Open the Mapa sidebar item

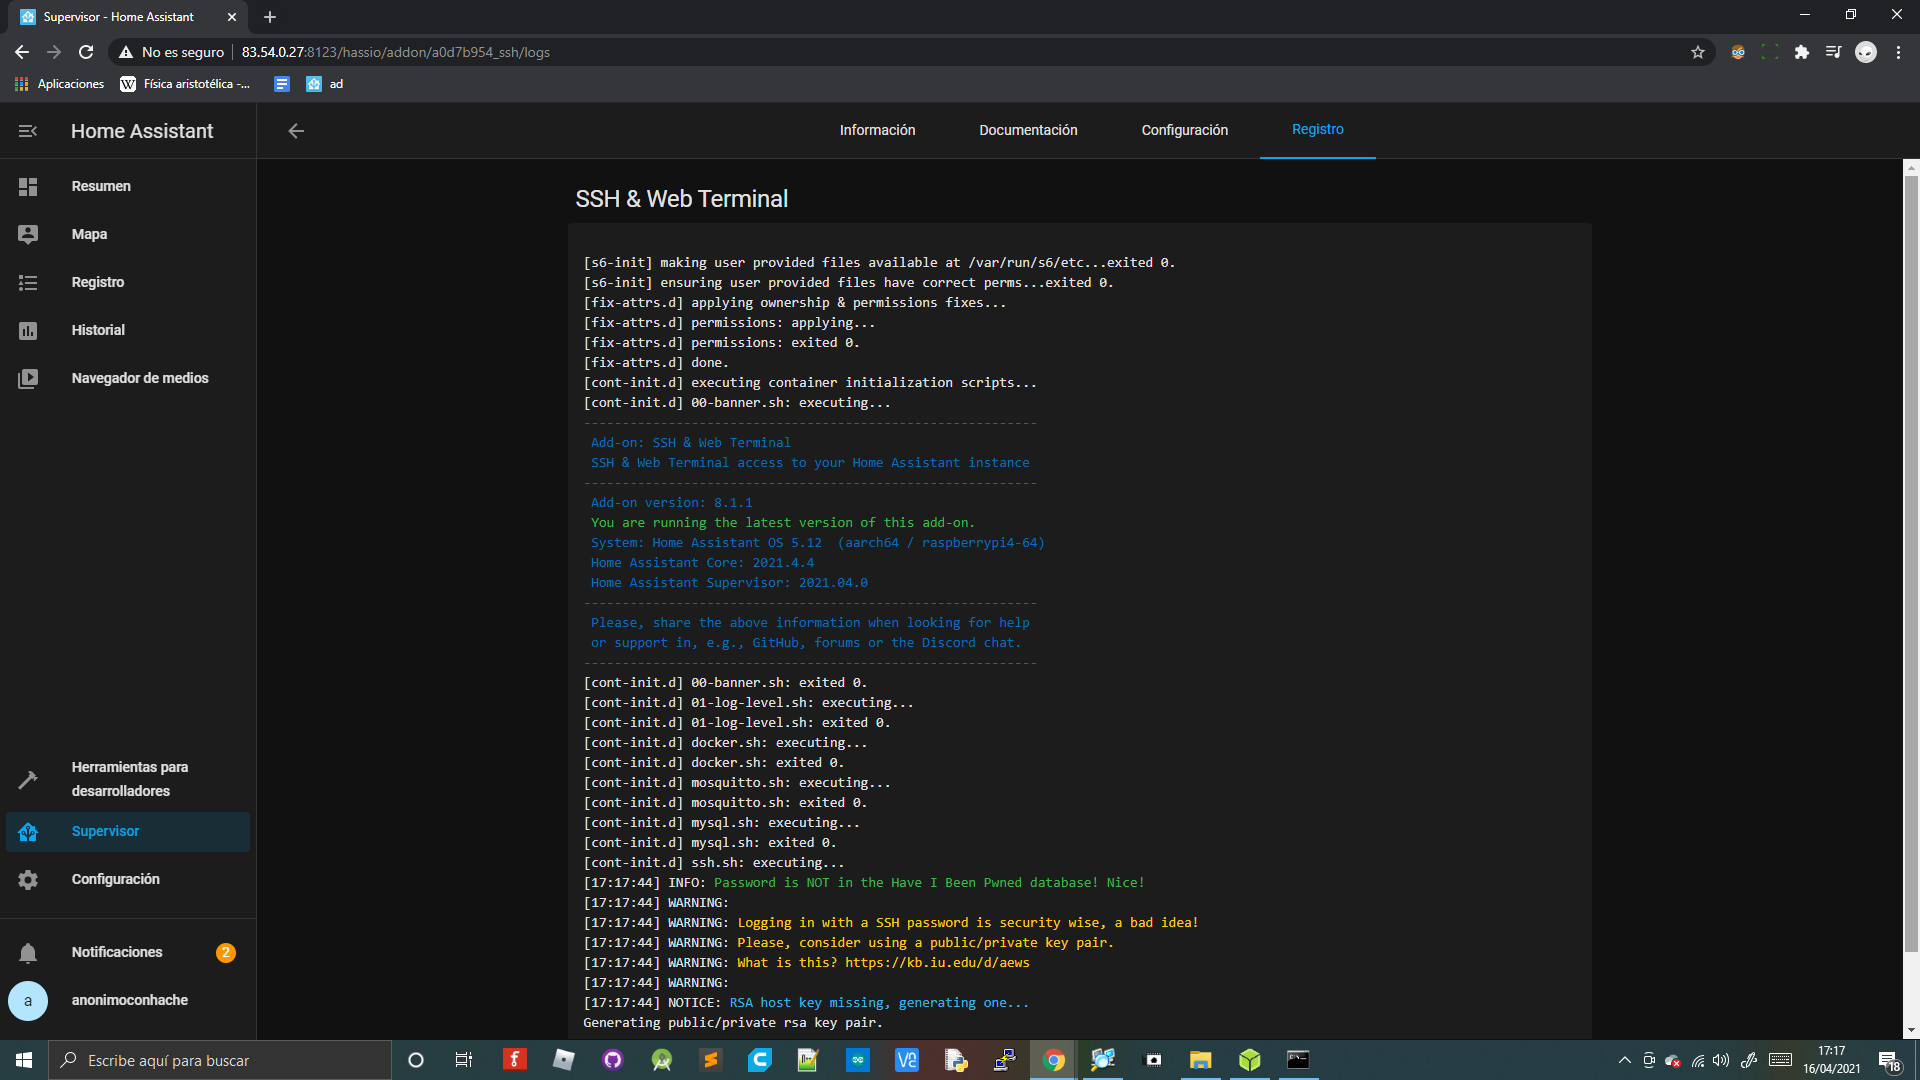[x=89, y=234]
